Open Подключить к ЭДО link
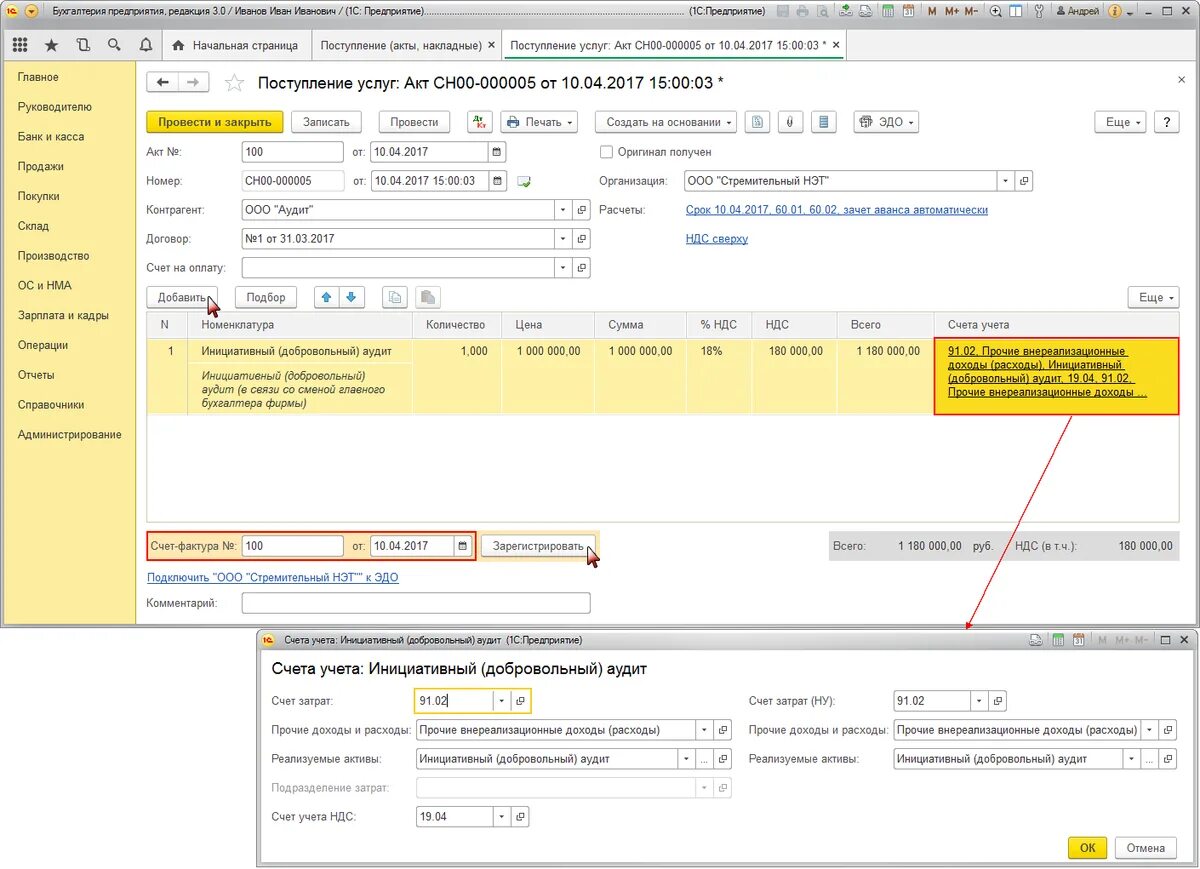Screen dimensions: 1200x869 tap(272, 577)
